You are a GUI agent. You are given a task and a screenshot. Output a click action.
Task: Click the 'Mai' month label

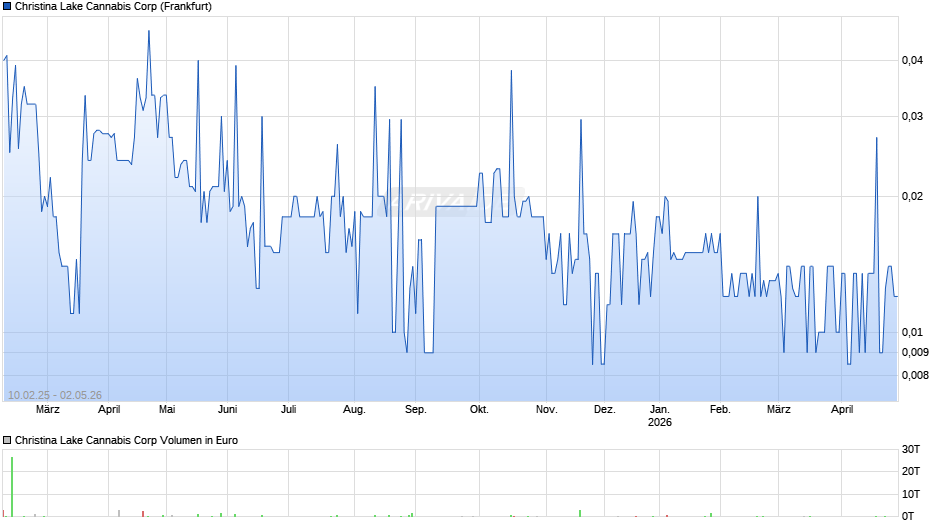[x=167, y=410]
